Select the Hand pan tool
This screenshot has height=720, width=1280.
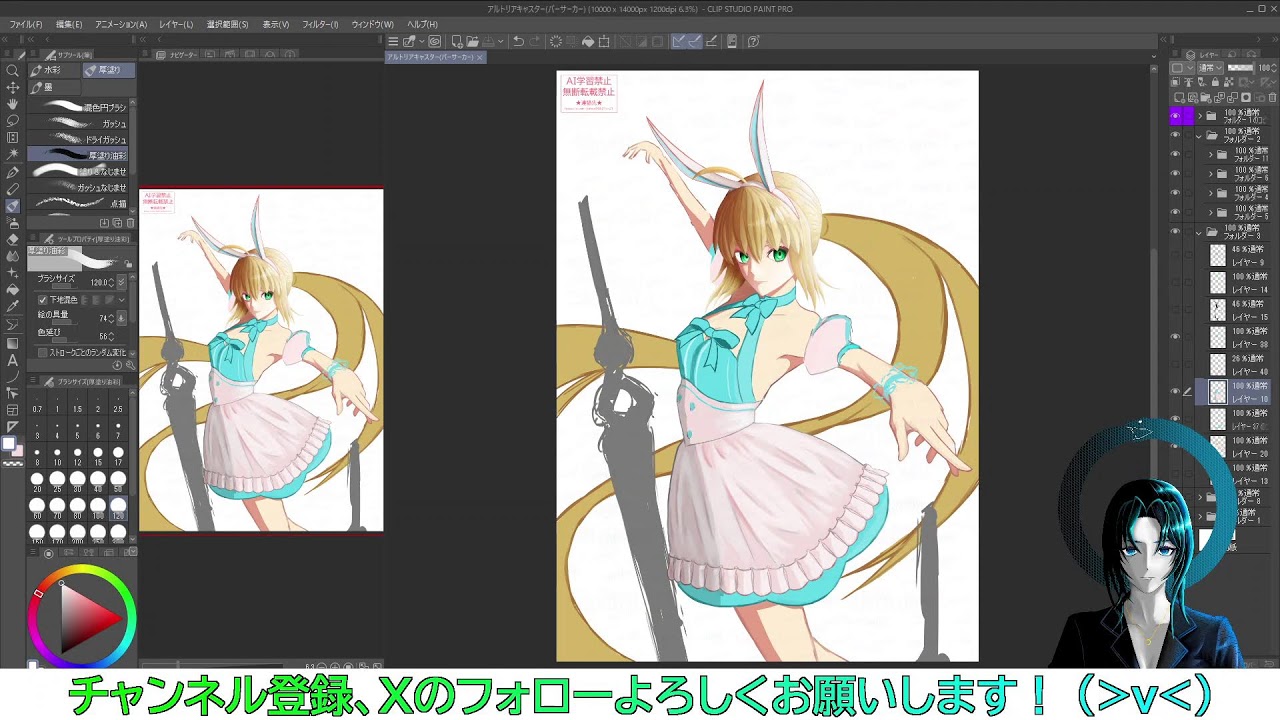click(12, 104)
